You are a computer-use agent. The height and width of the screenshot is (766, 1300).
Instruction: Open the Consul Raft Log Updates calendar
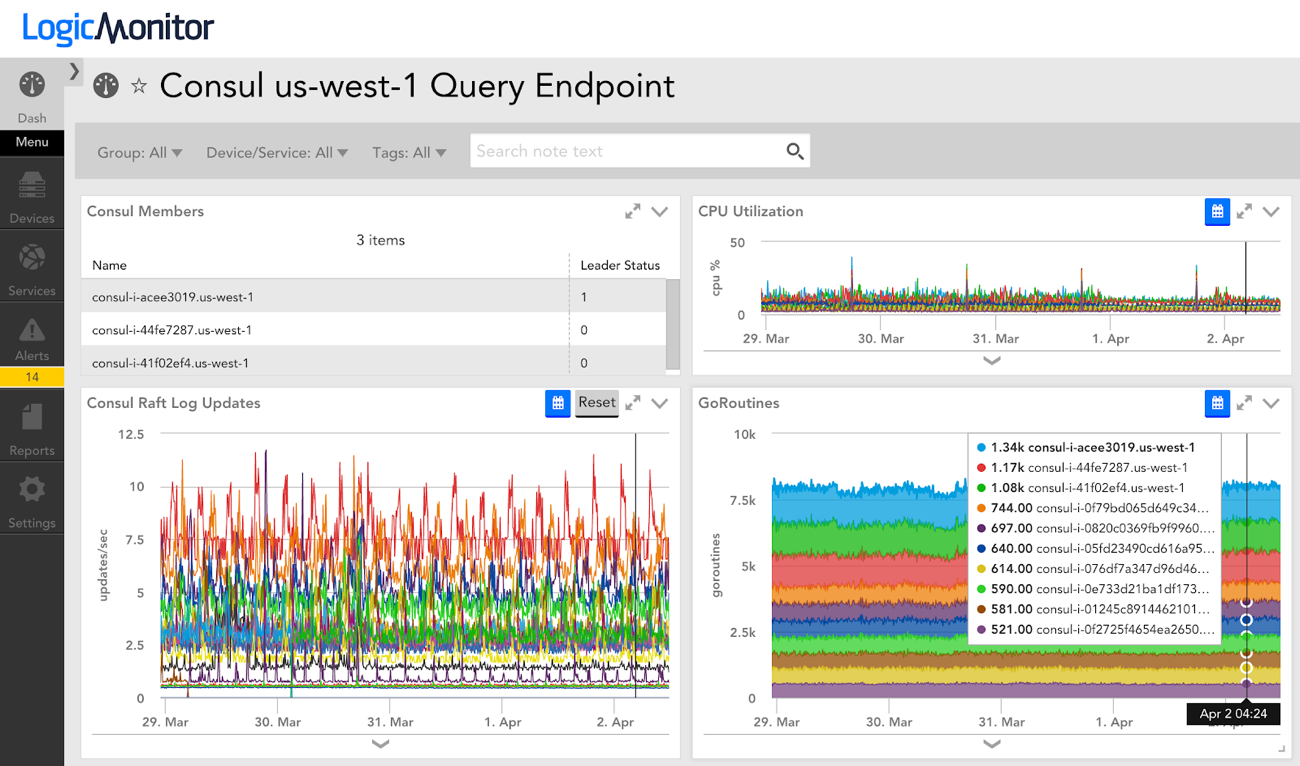(557, 403)
